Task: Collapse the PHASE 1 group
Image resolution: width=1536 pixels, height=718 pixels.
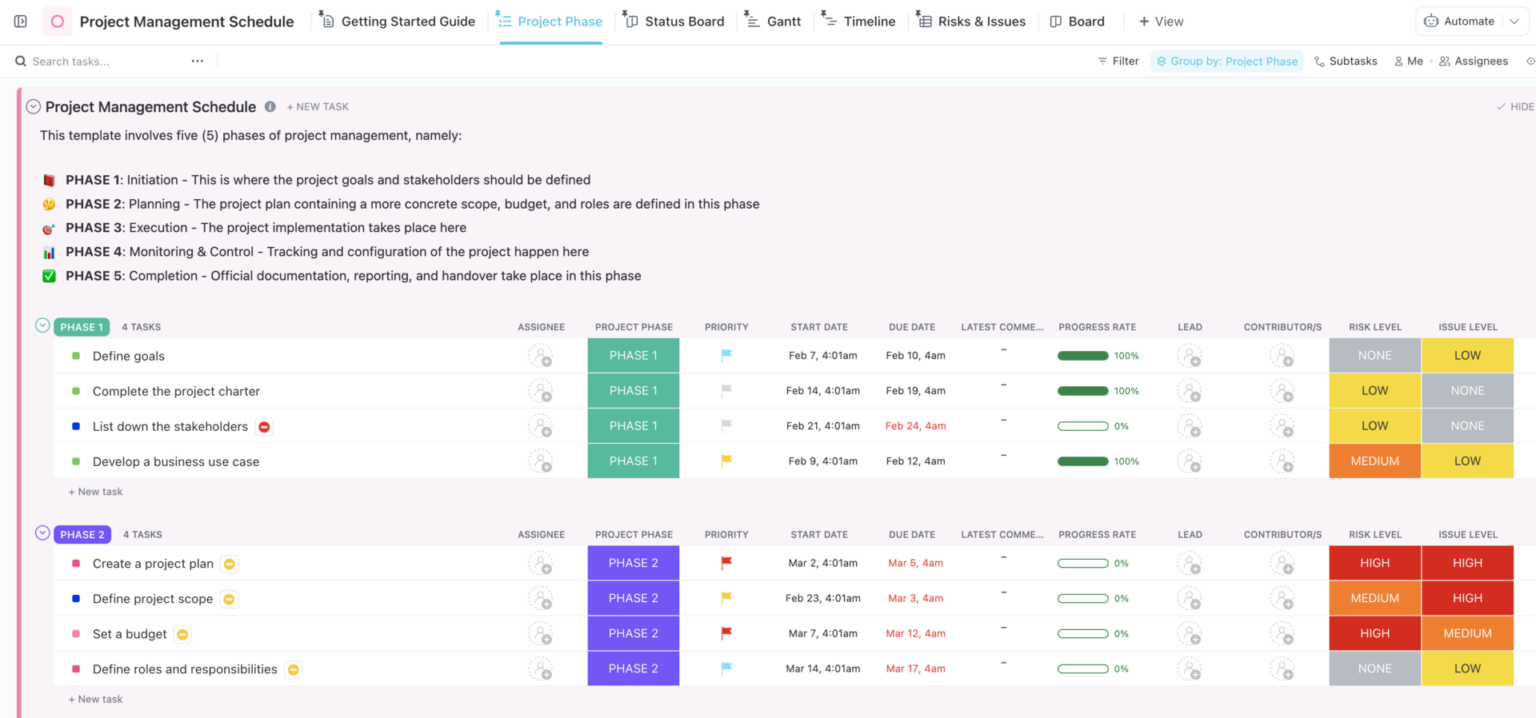Action: [x=42, y=326]
